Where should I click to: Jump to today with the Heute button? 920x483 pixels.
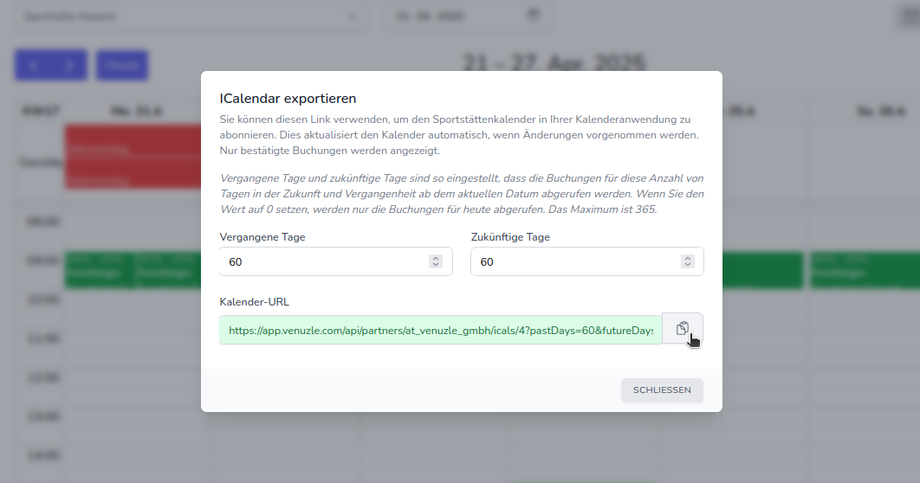[122, 66]
